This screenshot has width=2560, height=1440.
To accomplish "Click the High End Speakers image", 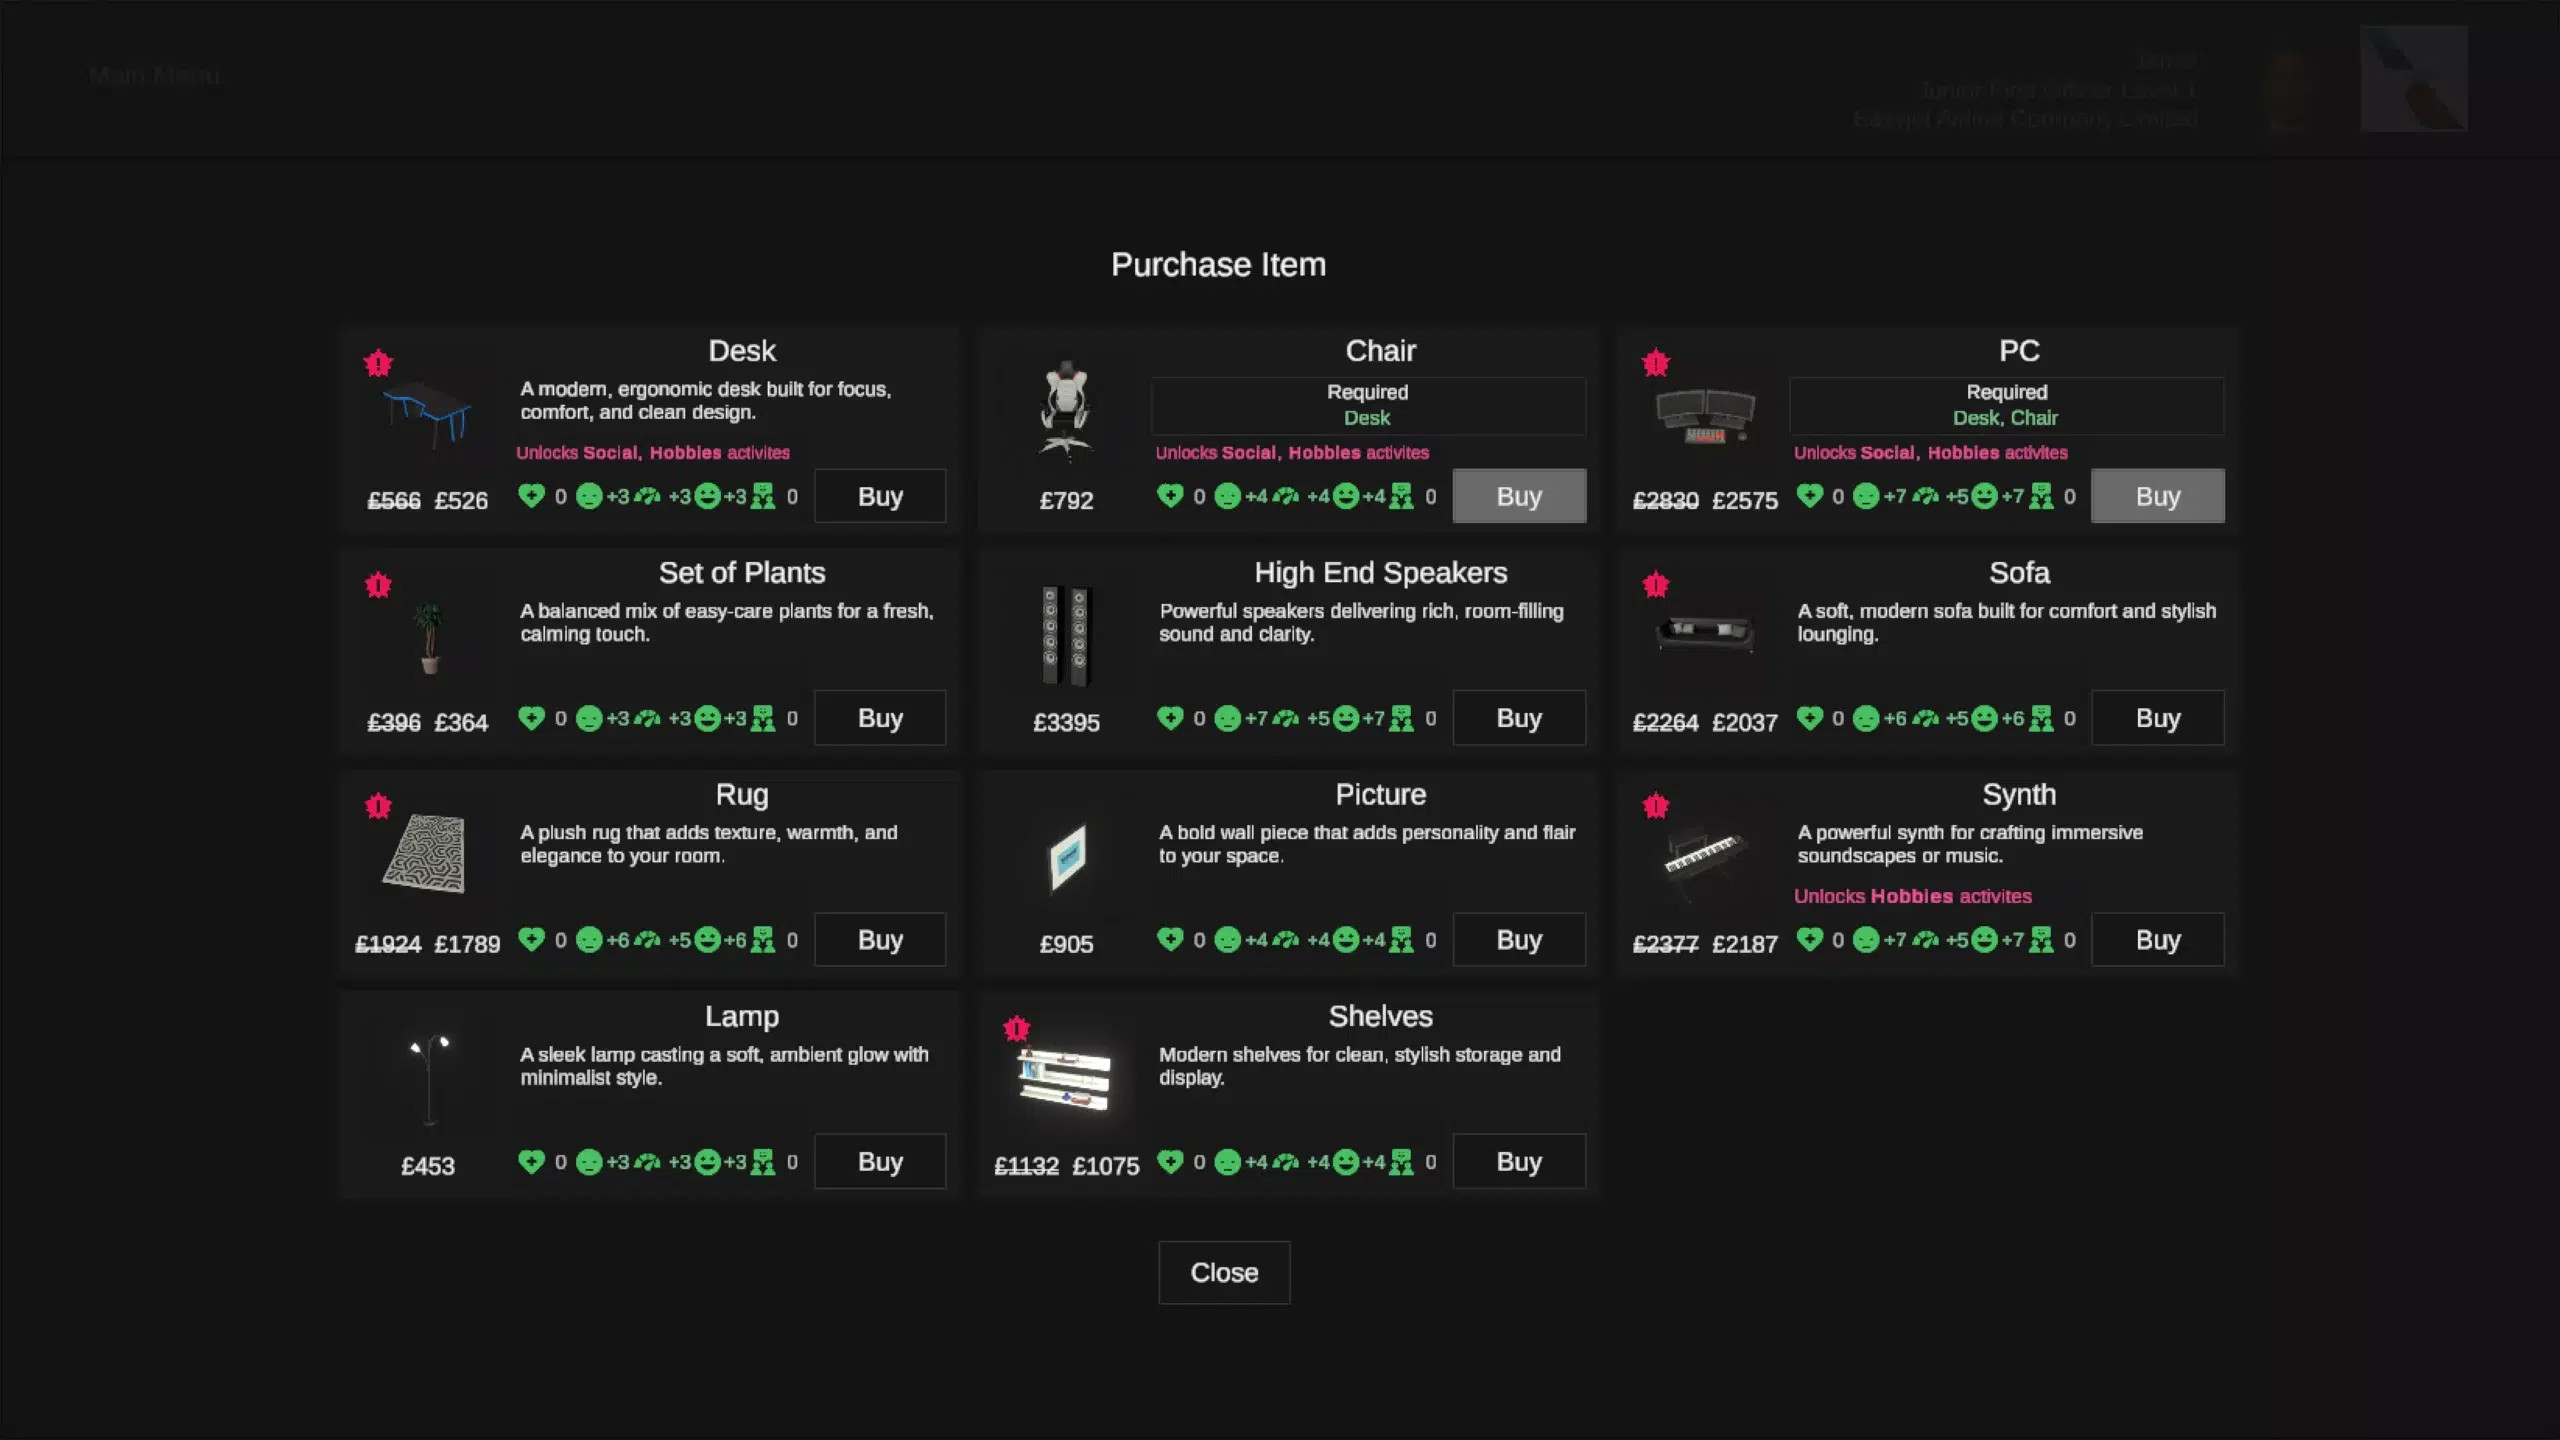I will (1065, 636).
